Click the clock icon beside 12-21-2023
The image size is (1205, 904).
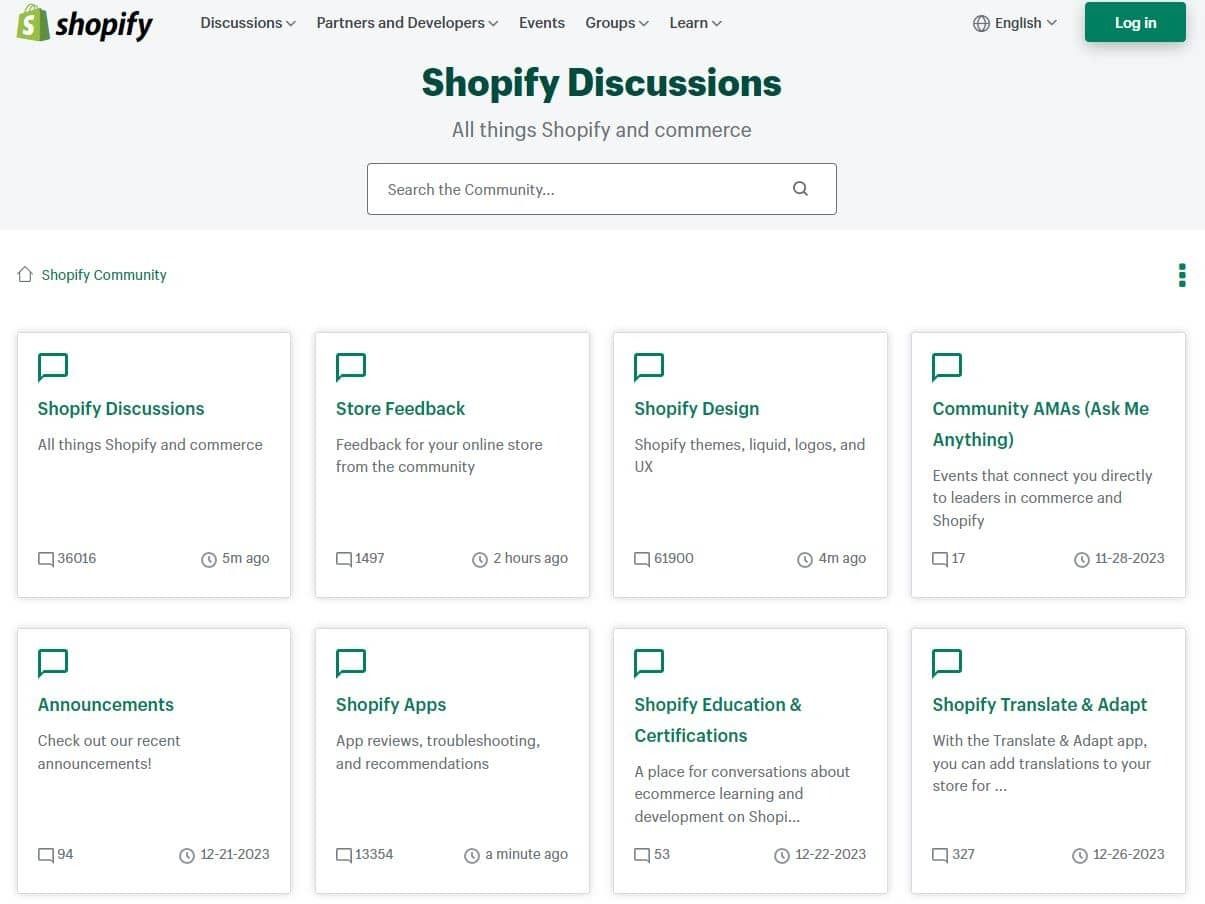(187, 856)
